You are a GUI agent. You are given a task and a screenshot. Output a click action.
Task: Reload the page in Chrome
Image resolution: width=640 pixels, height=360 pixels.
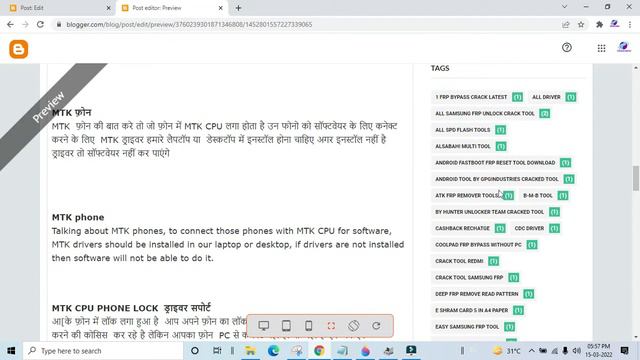pyautogui.click(x=40, y=24)
